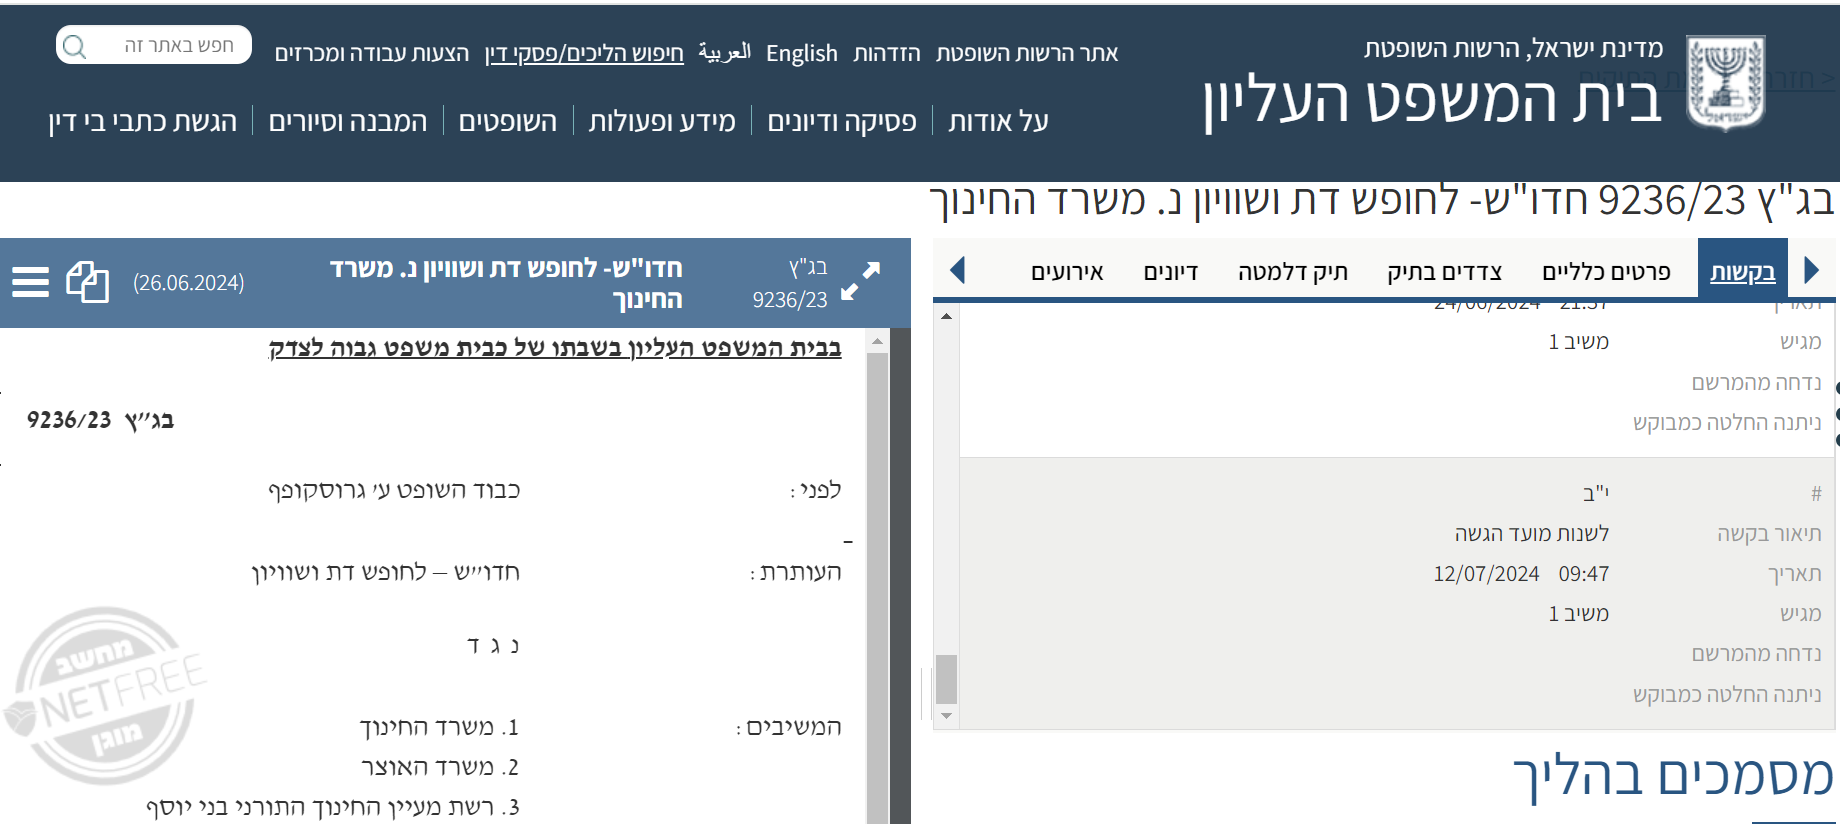Open the 'מידע ופעולות' menu
The width and height of the screenshot is (1840, 824).
[662, 121]
